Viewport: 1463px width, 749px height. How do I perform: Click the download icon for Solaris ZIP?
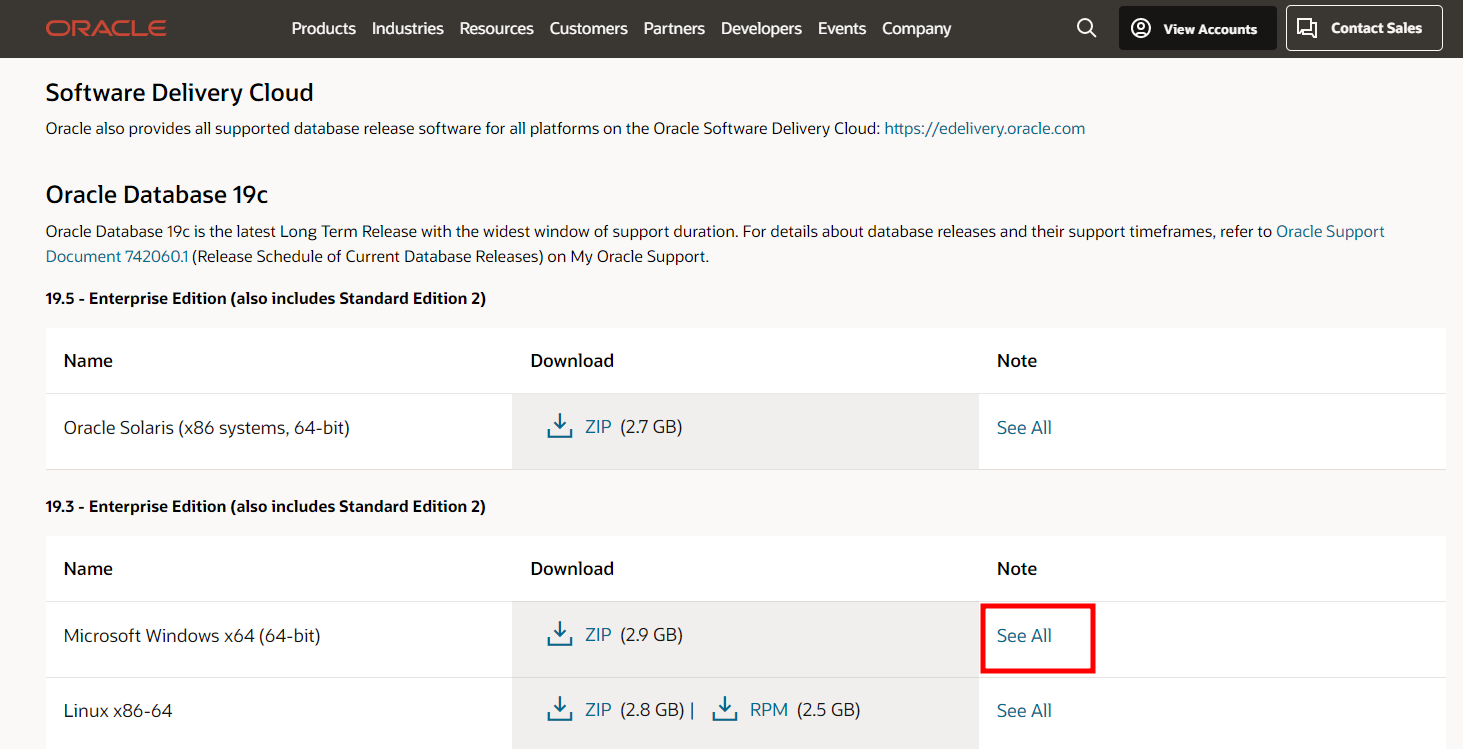point(560,427)
